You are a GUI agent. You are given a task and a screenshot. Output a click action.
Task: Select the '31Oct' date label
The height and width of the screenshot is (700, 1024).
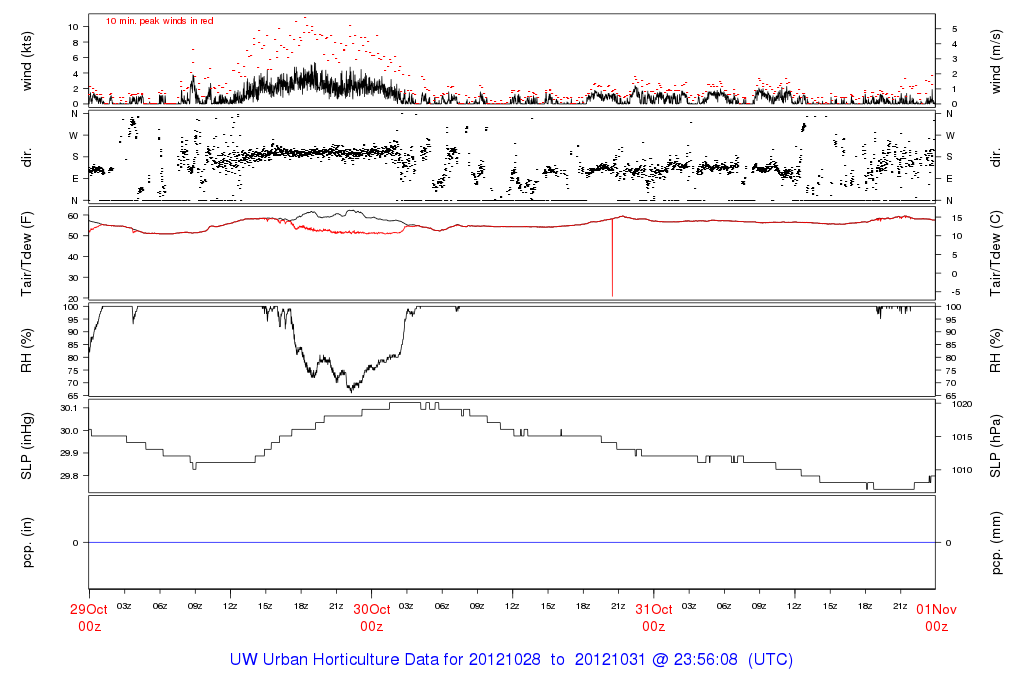pyautogui.click(x=654, y=609)
